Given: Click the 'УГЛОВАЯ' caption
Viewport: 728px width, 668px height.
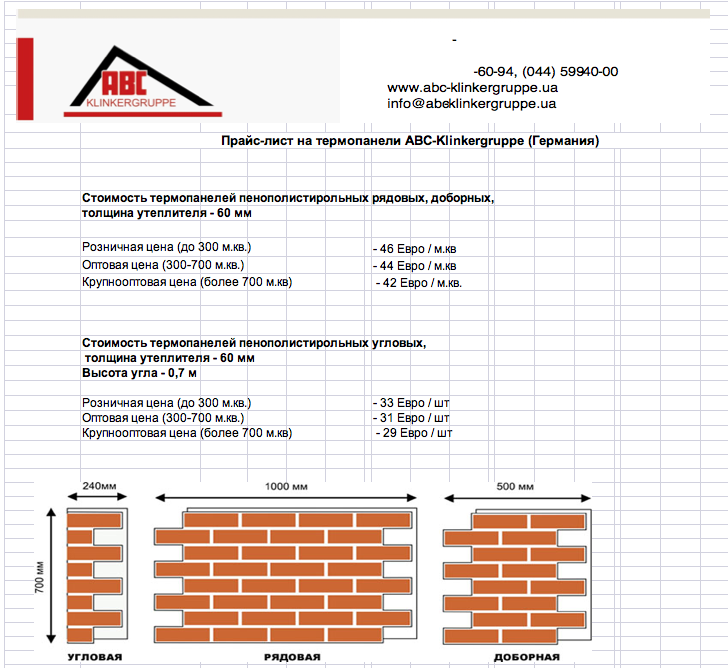Looking at the screenshot, I should pyautogui.click(x=95, y=657).
